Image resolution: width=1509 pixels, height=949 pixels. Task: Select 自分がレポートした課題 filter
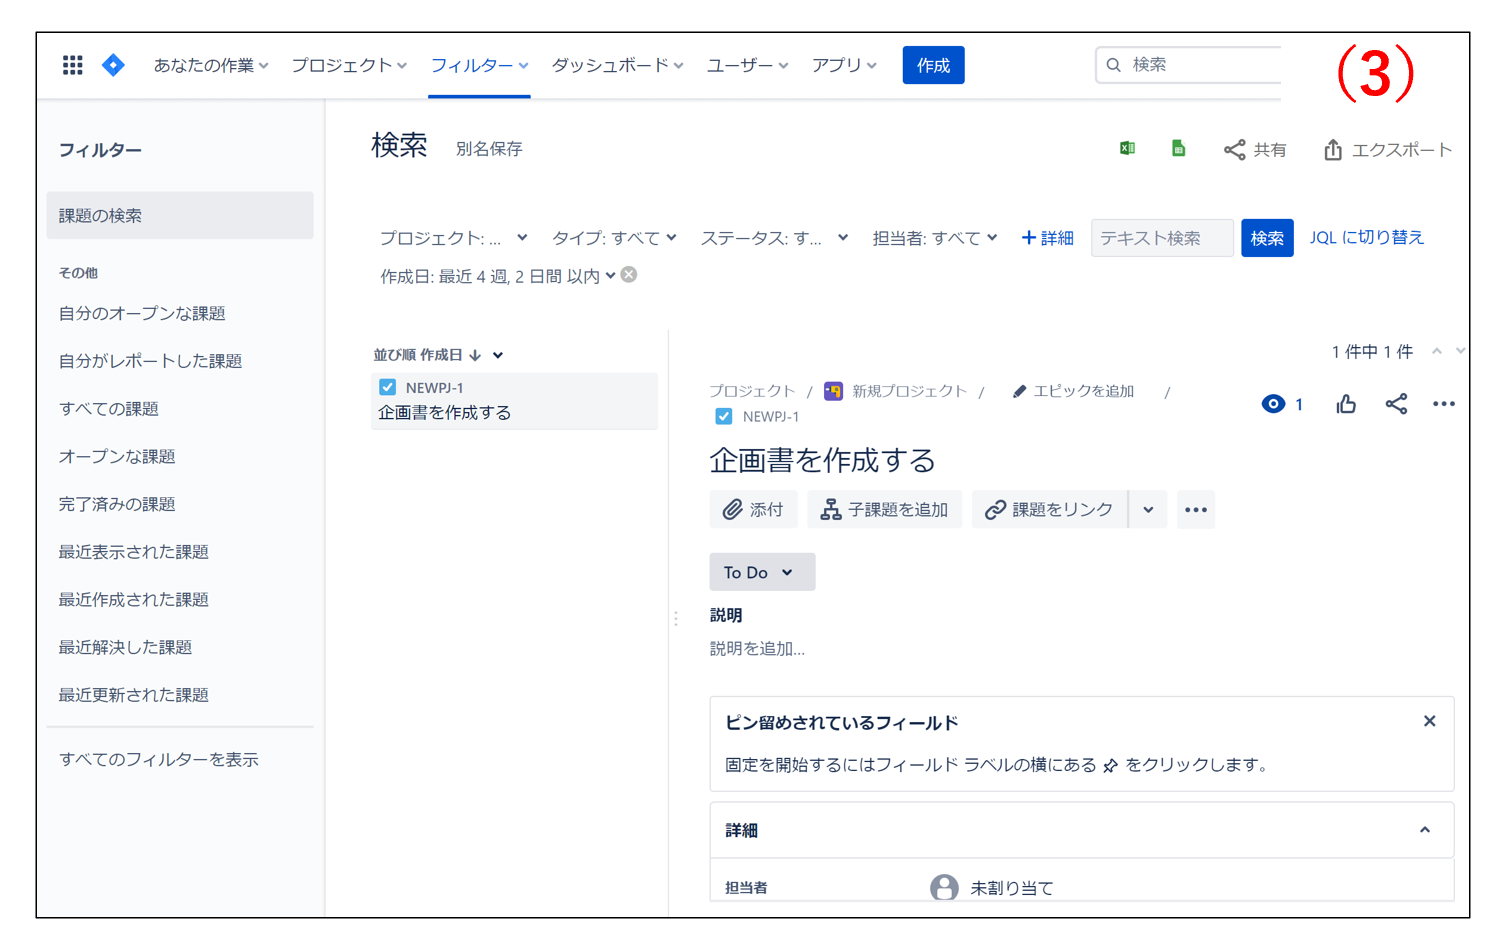tap(150, 361)
